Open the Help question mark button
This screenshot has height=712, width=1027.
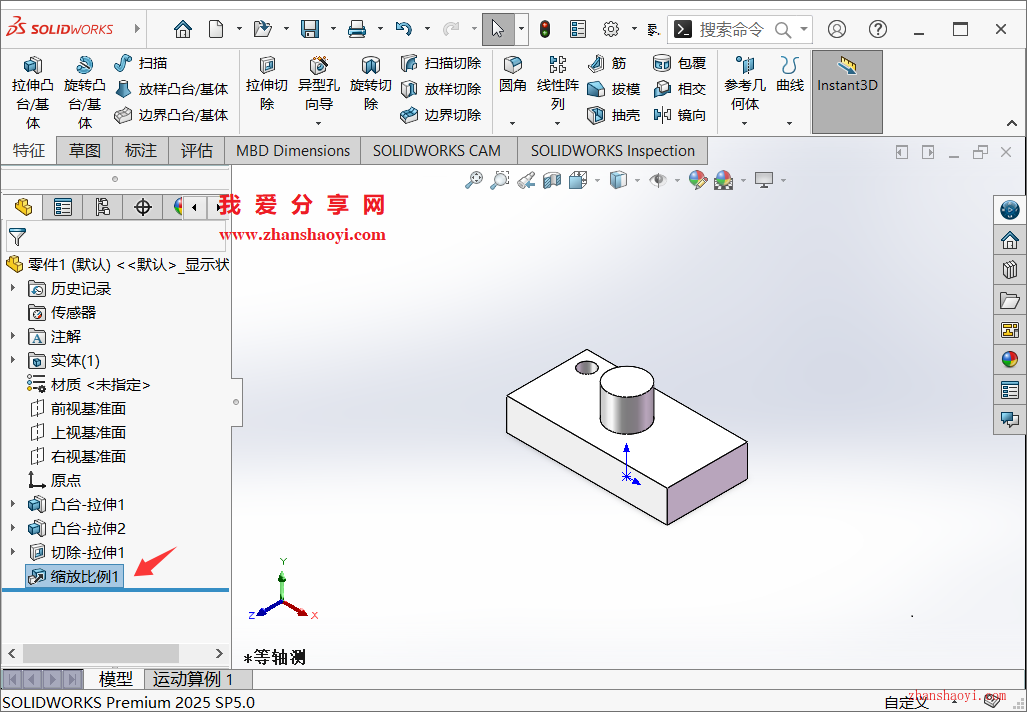[878, 29]
